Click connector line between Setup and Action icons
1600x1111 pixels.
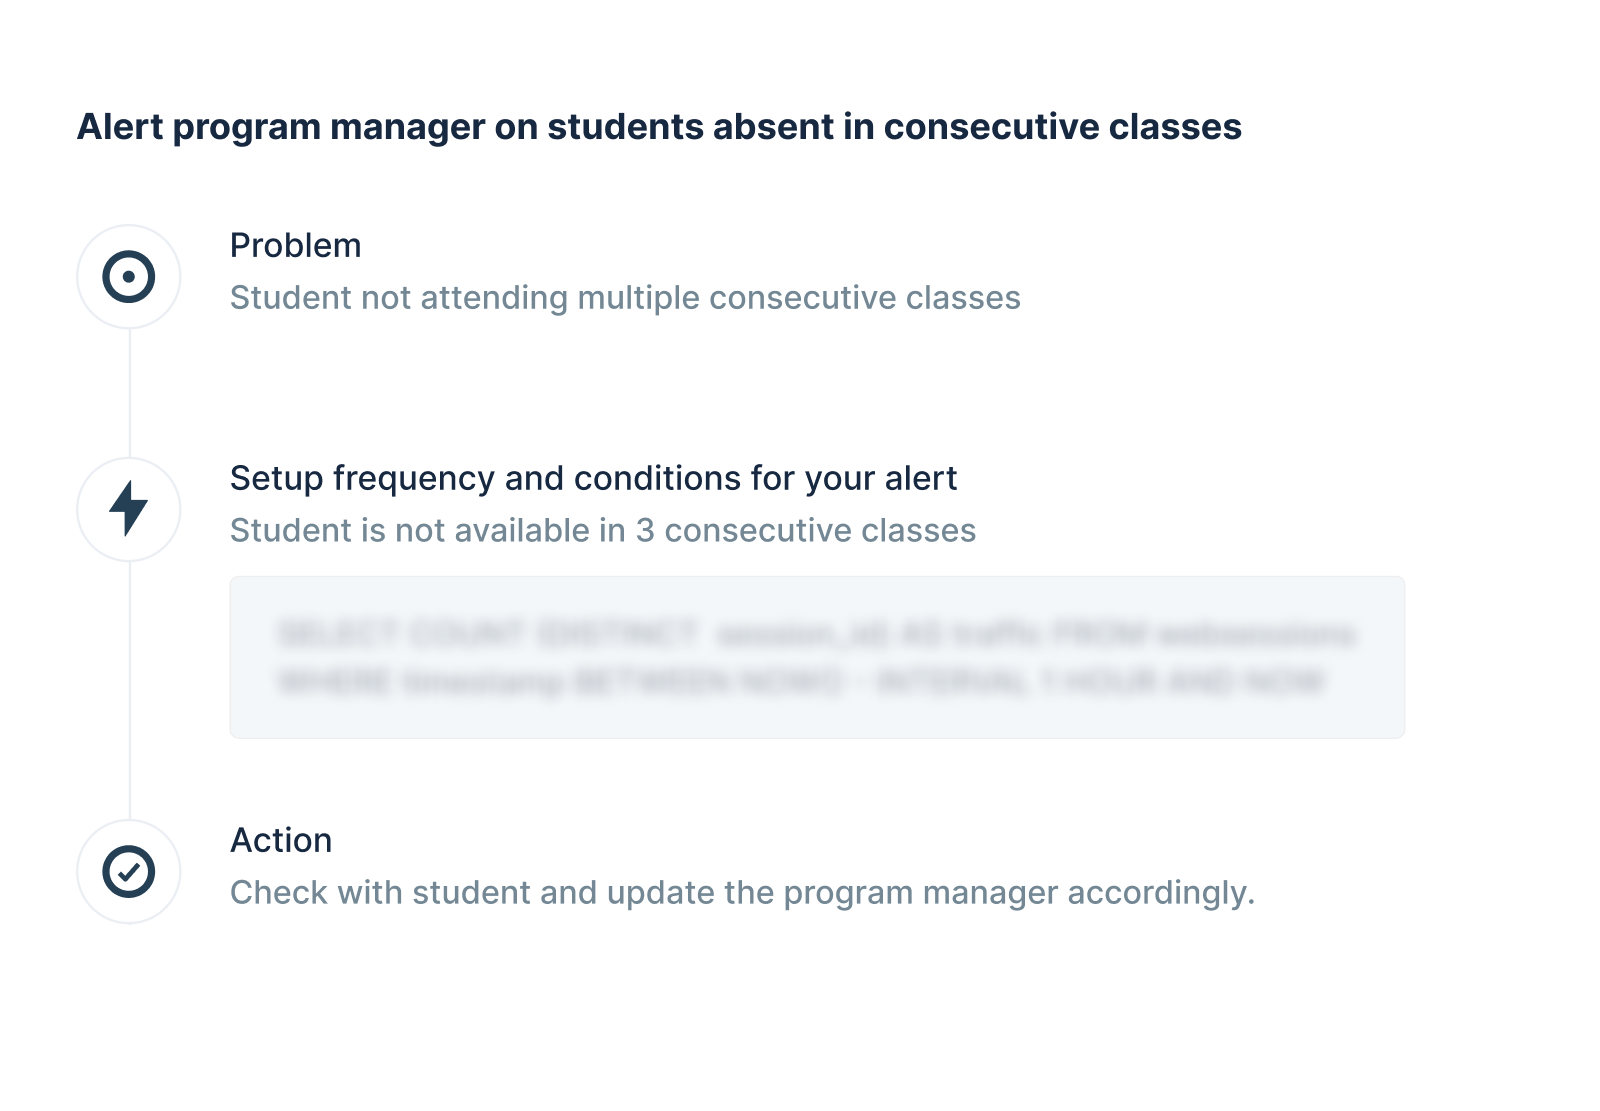129,690
